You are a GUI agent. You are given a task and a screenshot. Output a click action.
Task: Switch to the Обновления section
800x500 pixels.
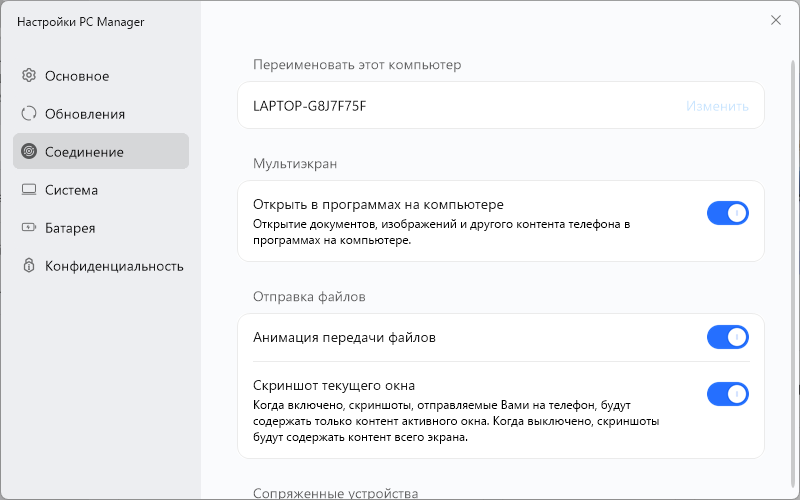[85, 114]
